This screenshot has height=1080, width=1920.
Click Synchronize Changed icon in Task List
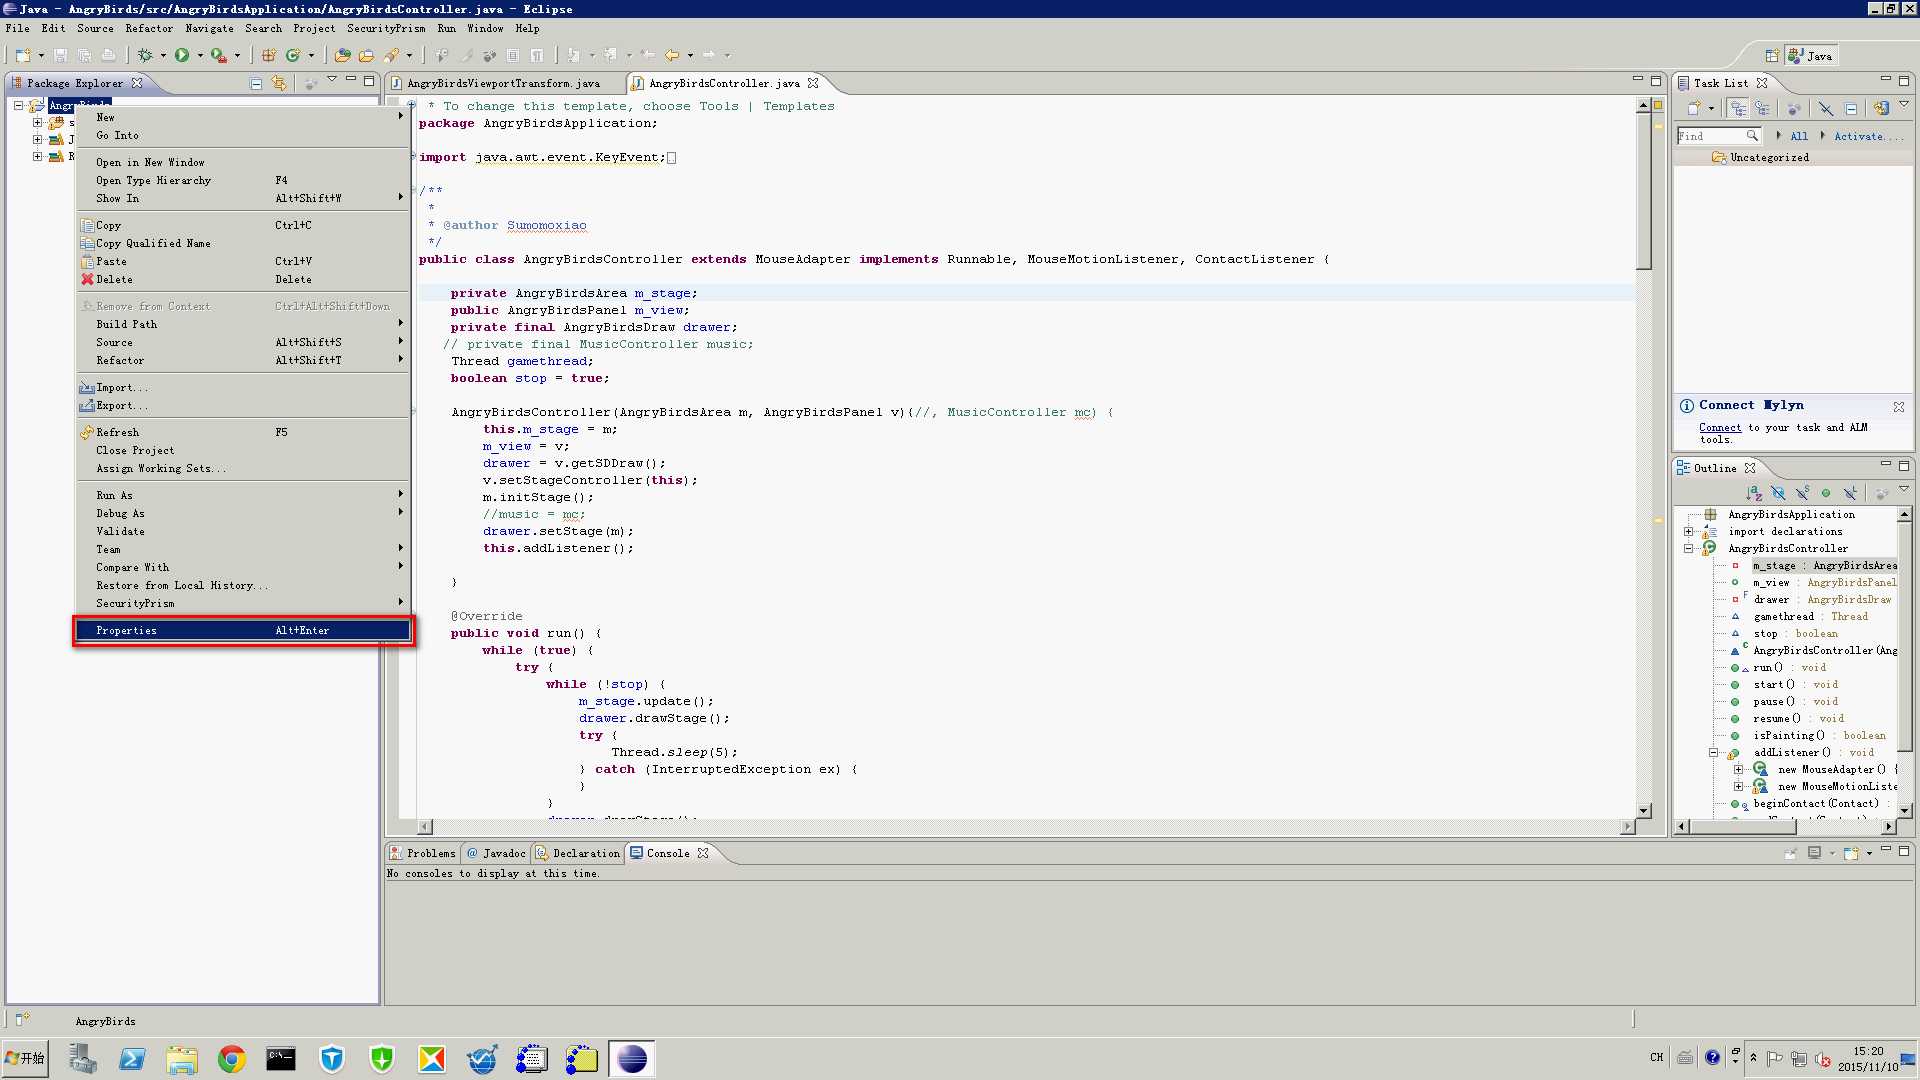click(x=1881, y=108)
